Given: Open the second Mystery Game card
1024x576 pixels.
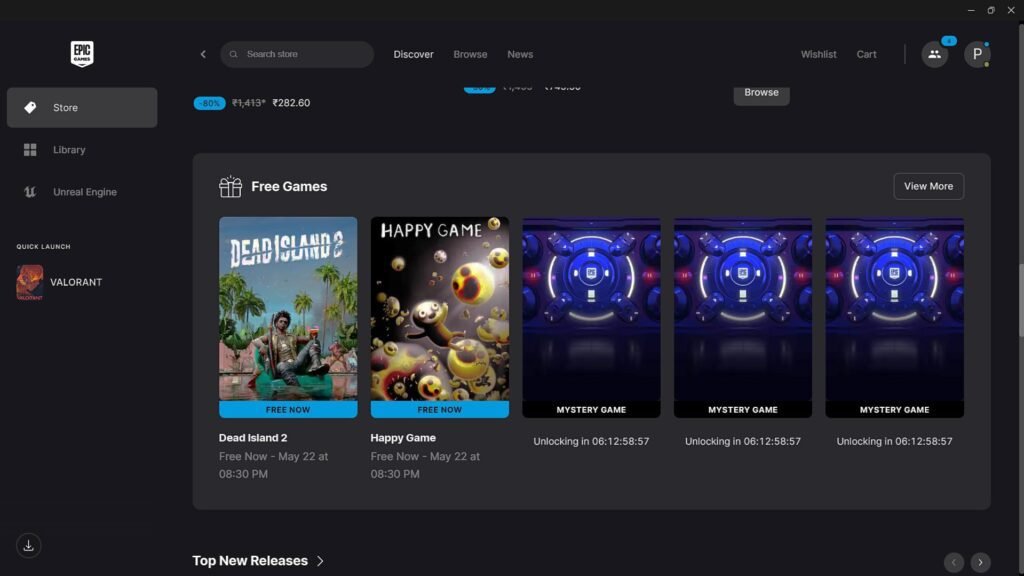Looking at the screenshot, I should point(743,317).
